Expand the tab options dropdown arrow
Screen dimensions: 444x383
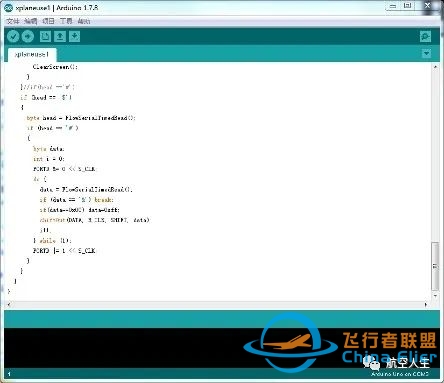[426, 54]
